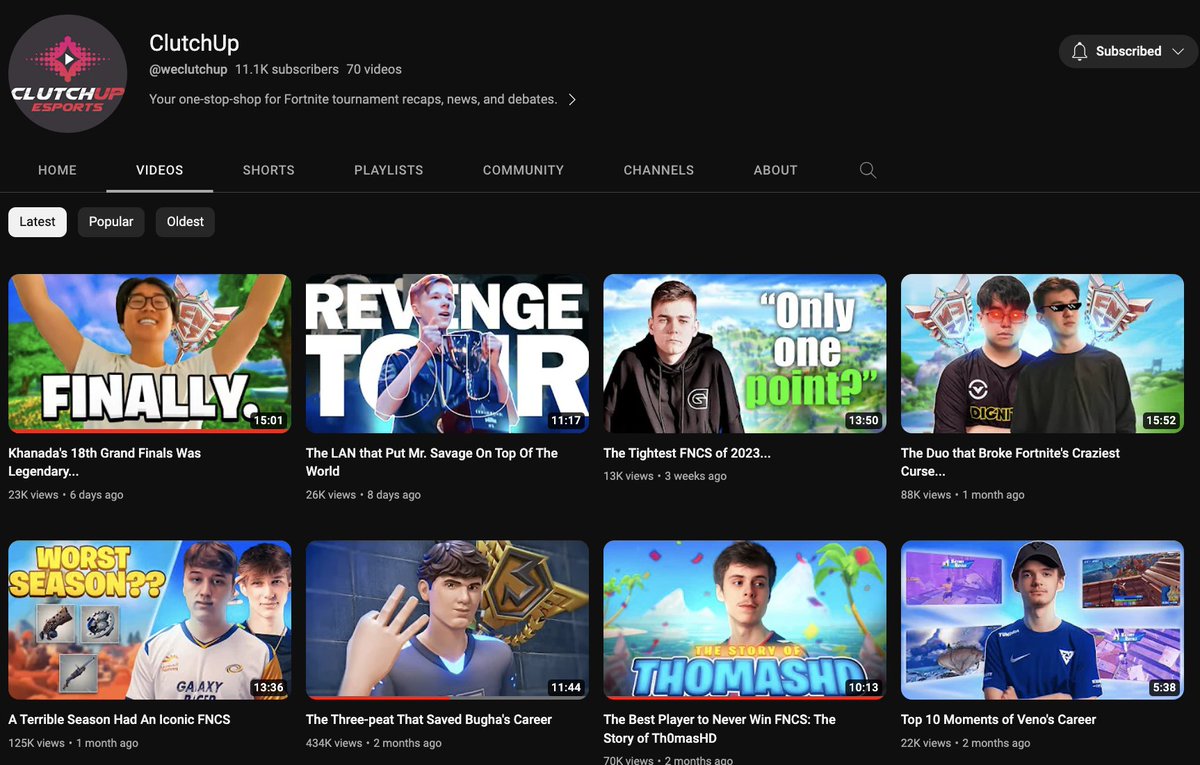The width and height of the screenshot is (1200, 765).
Task: Open the 'WORST SEASON??' thumbnail
Action: (x=150, y=620)
